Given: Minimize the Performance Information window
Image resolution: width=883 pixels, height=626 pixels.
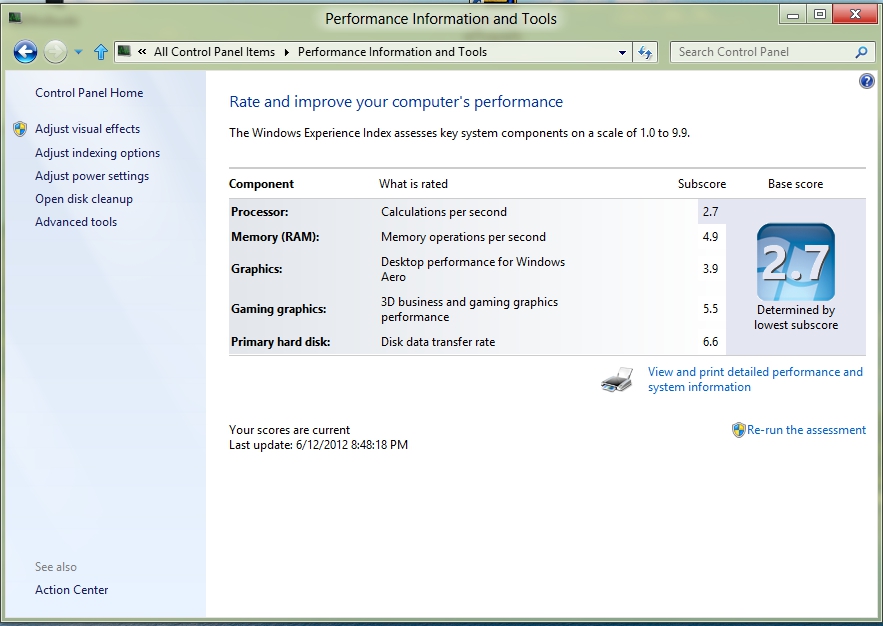Looking at the screenshot, I should 793,15.
